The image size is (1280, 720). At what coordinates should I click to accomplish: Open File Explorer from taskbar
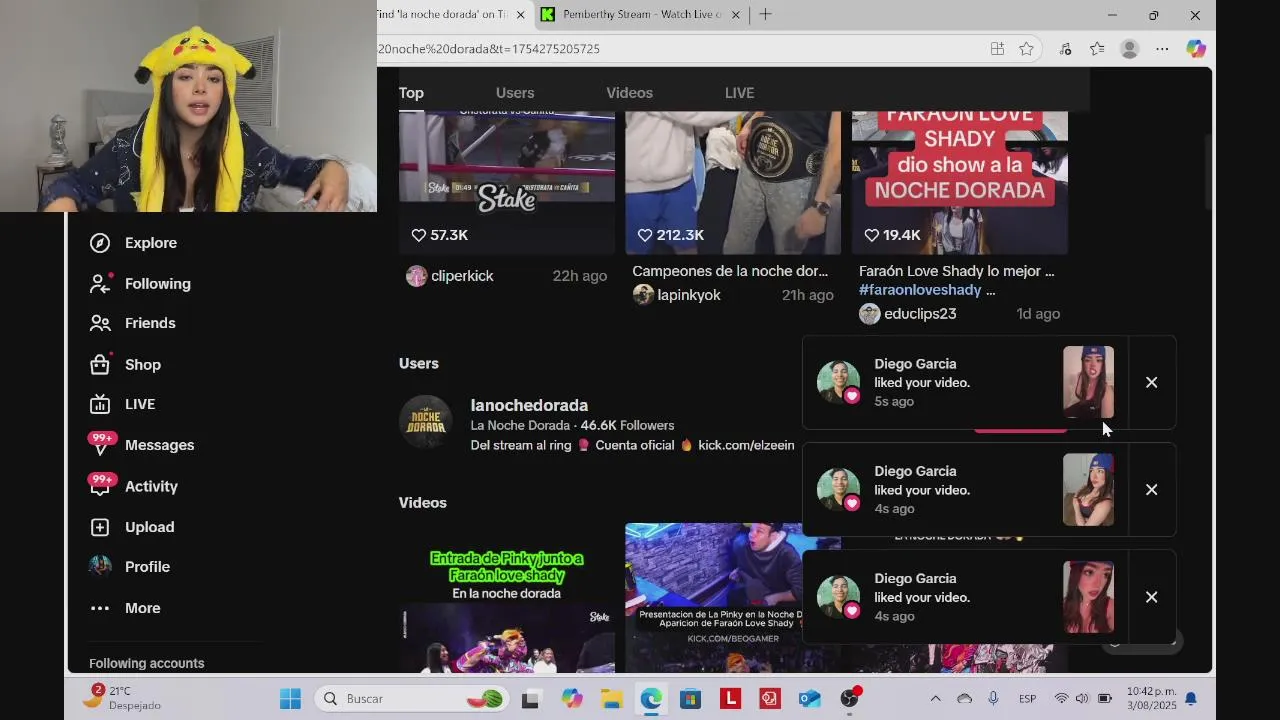(x=611, y=699)
